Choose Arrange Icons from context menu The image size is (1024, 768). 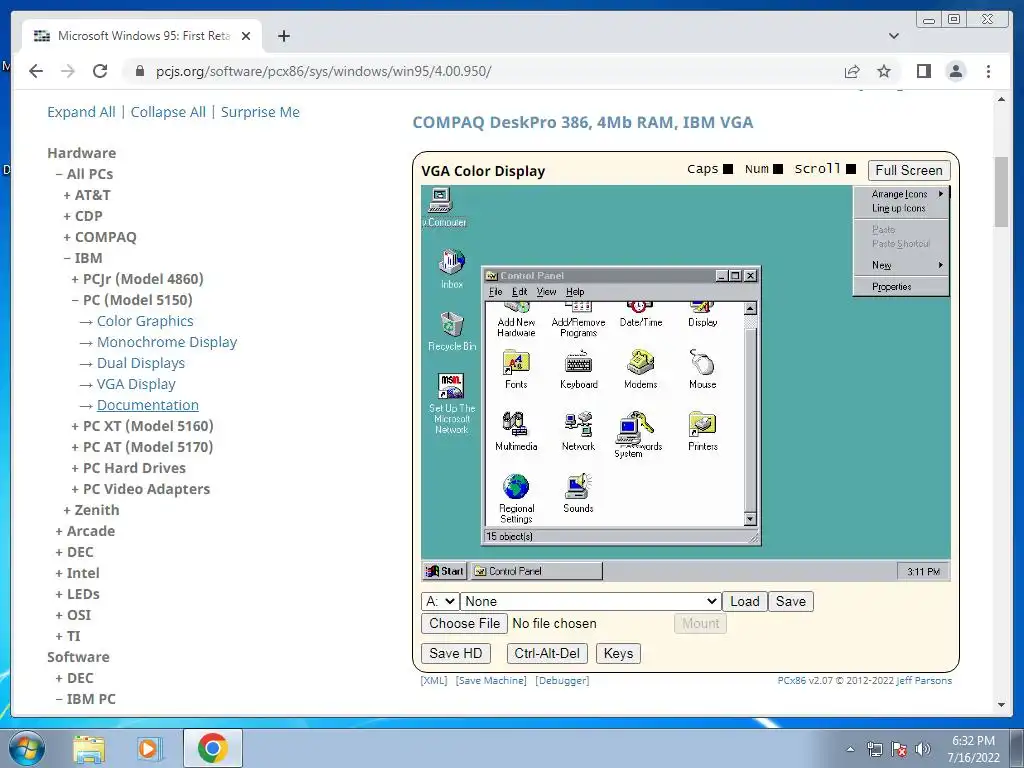pos(901,194)
